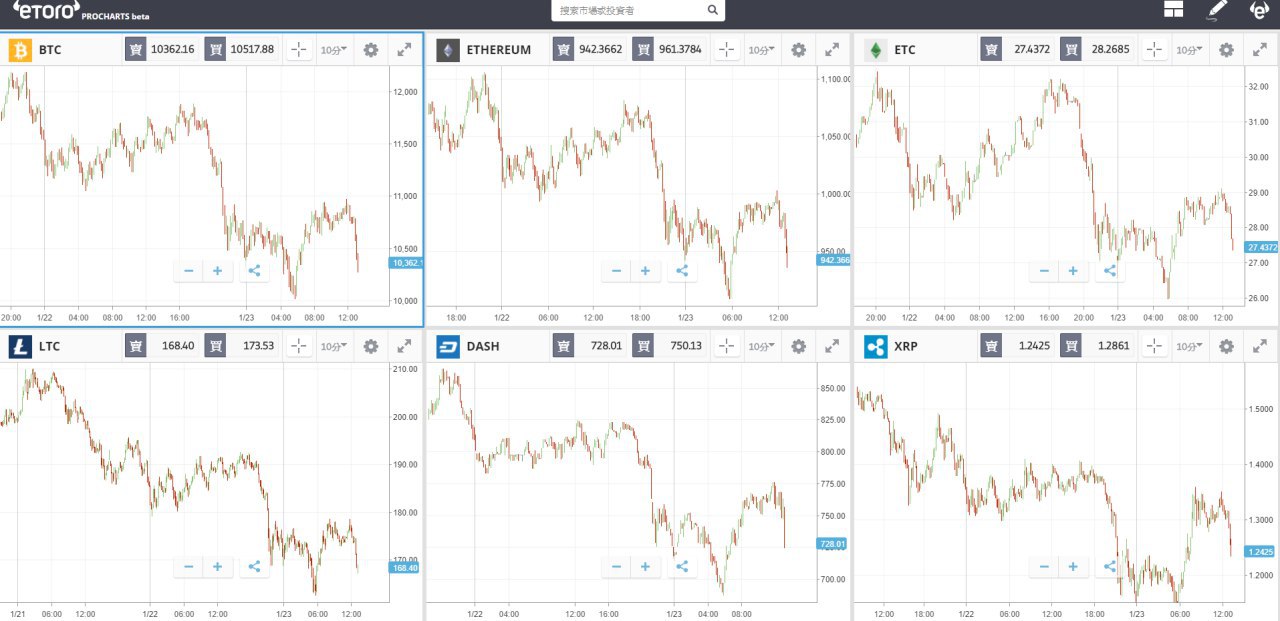
Task: Click the ETHEREUM 942.3662 price button
Action: (x=588, y=49)
